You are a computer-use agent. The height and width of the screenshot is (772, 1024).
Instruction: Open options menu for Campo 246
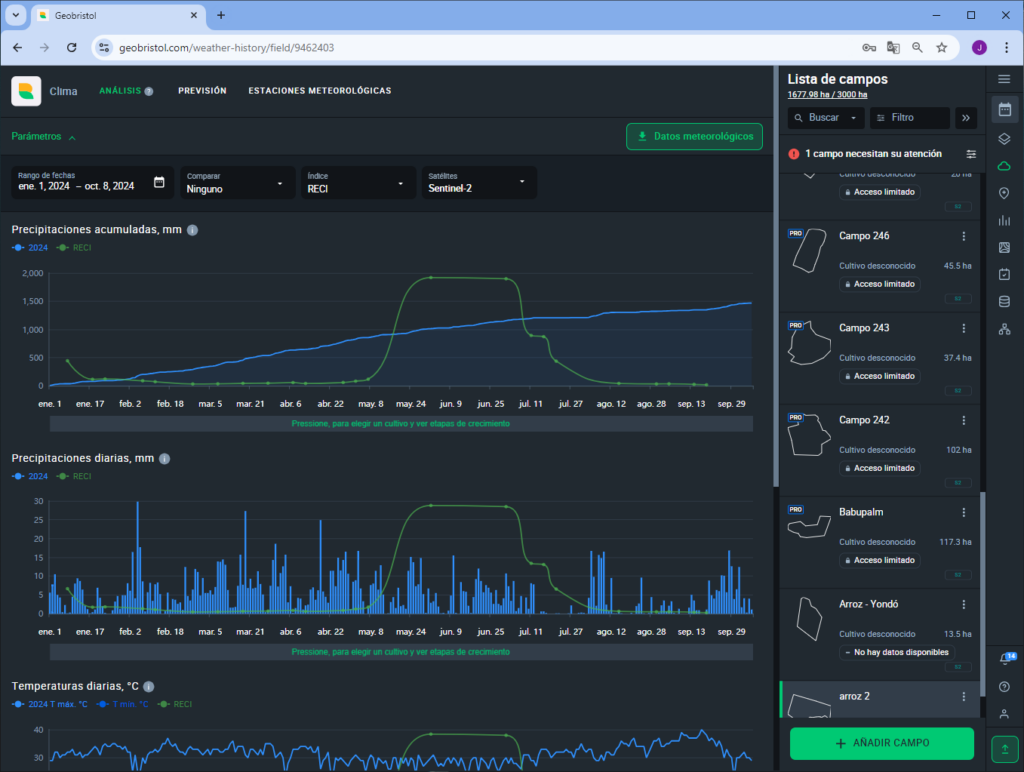[964, 236]
